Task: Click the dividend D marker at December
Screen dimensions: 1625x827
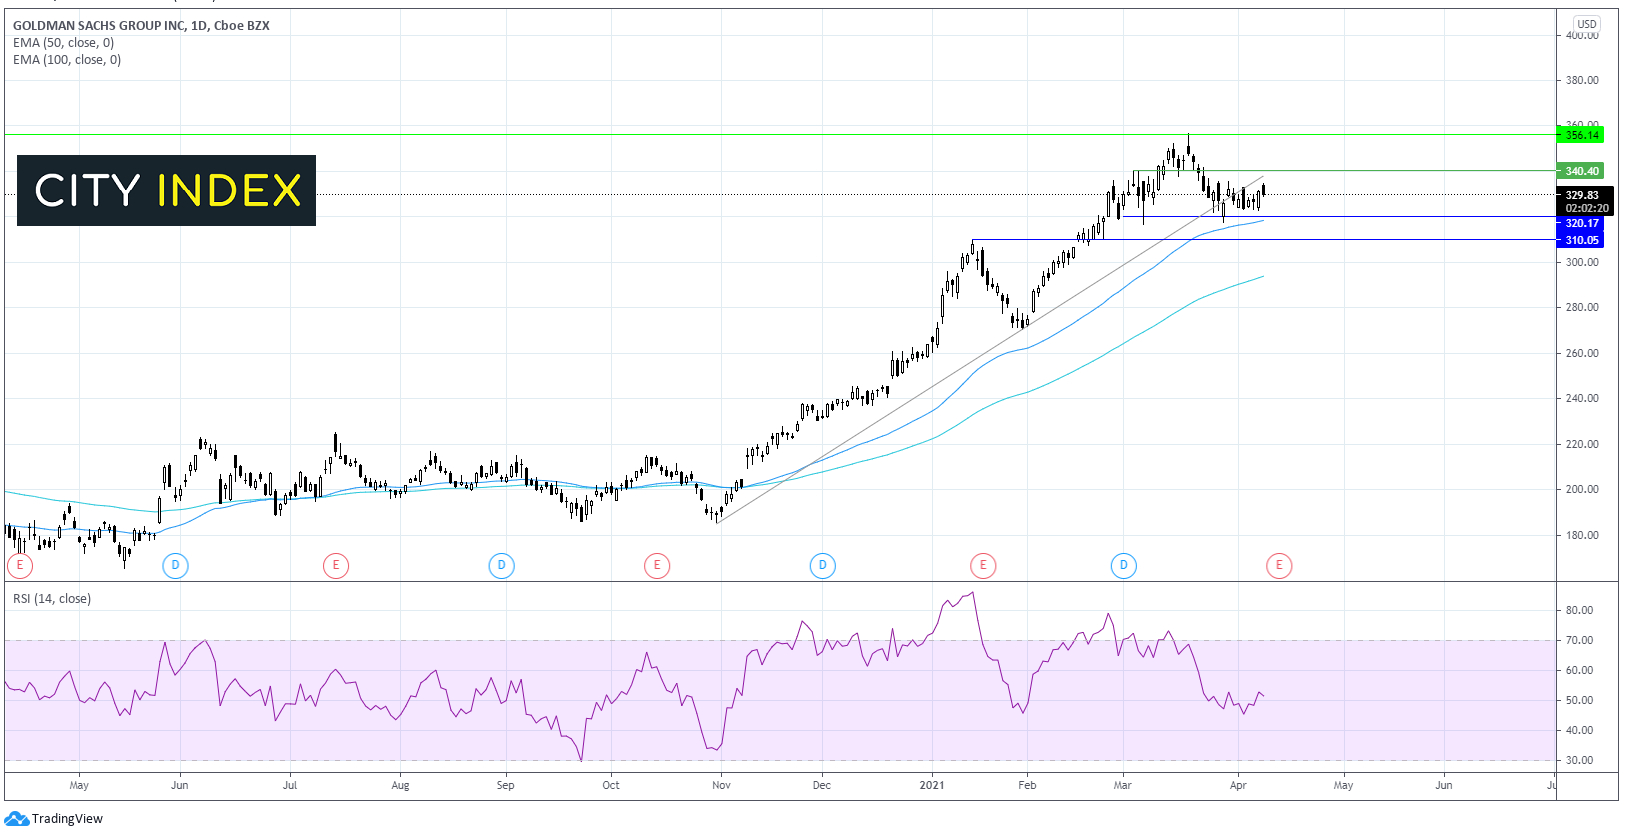Action: (x=822, y=566)
